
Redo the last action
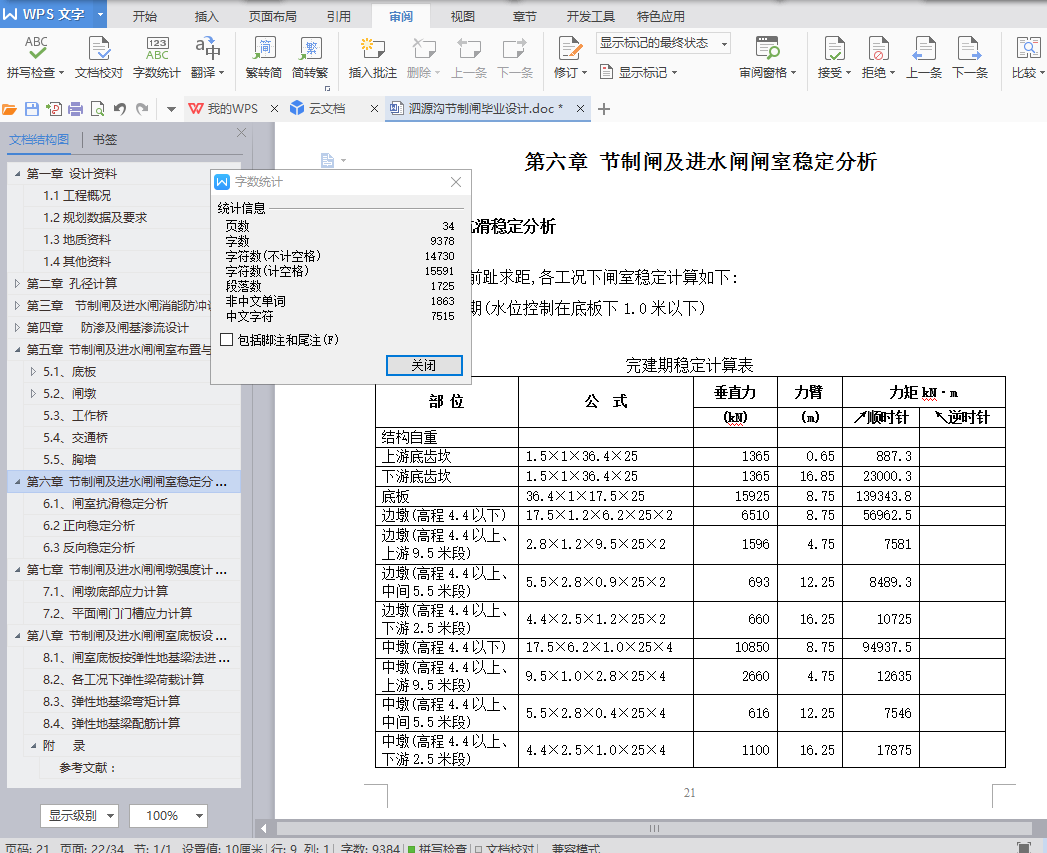coord(142,109)
